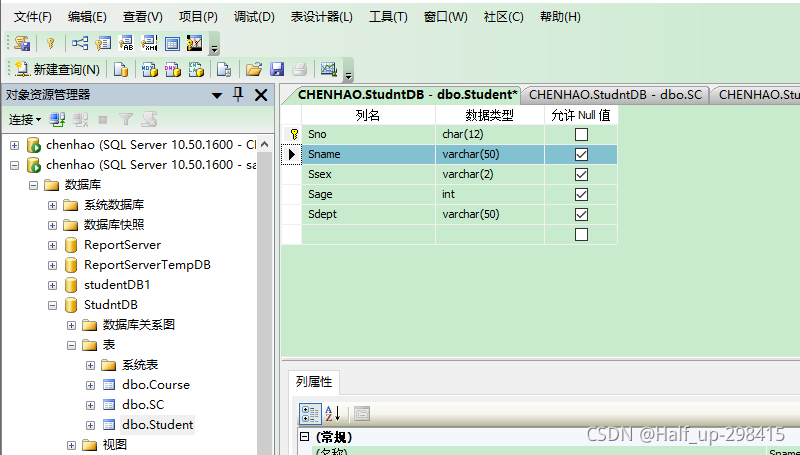
Task: Open the Manage Spatial Indexes icon
Action: (195, 43)
